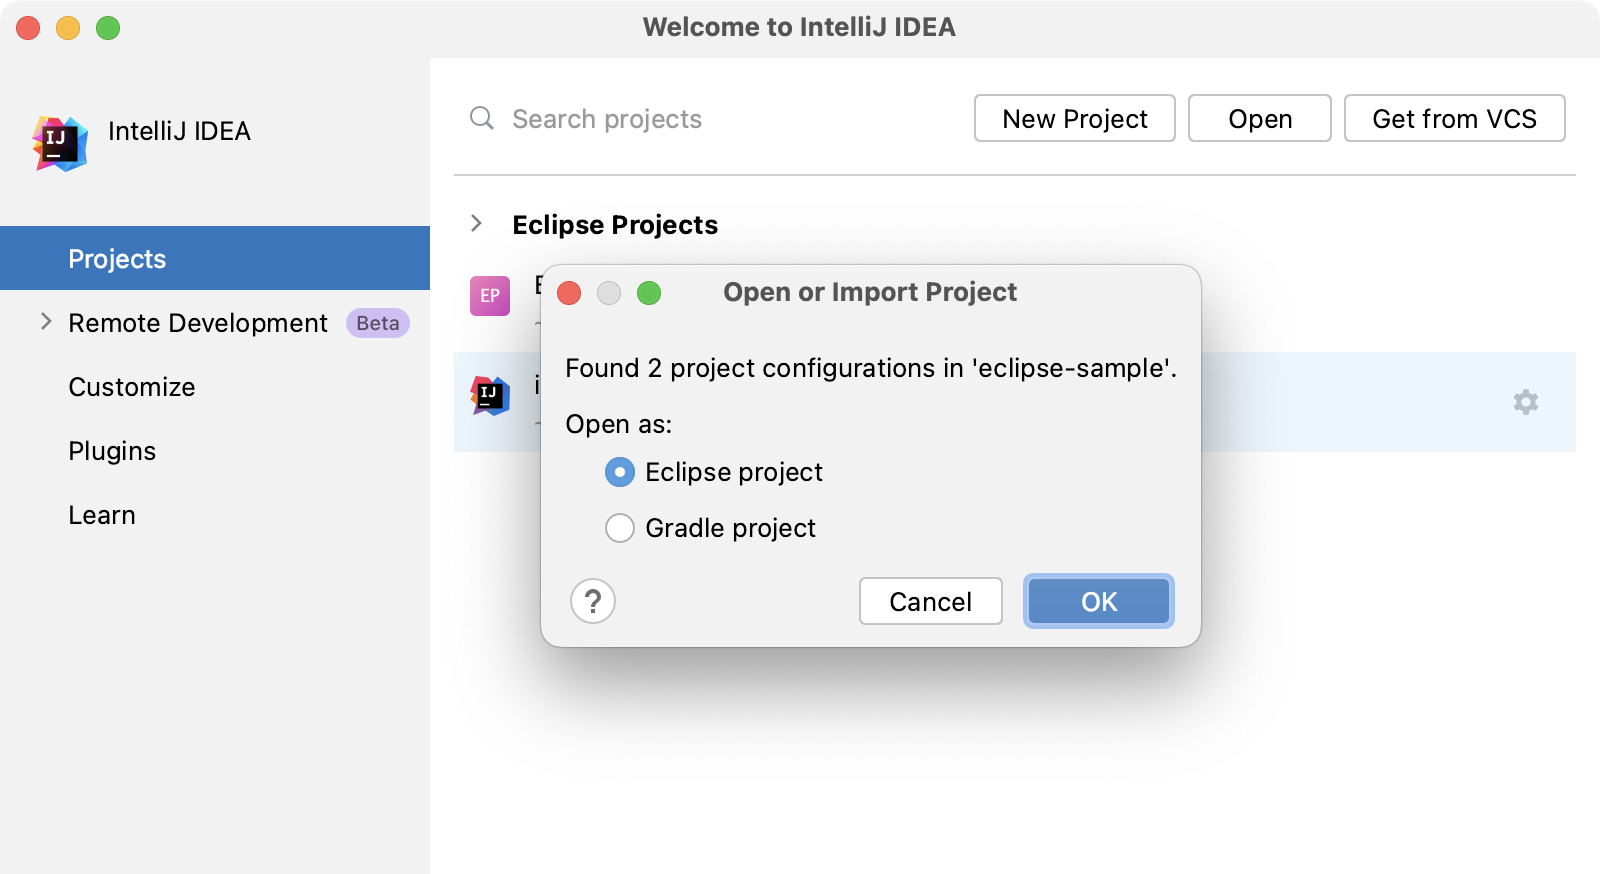Confirm the dialog with OK
The width and height of the screenshot is (1600, 874).
click(x=1098, y=602)
